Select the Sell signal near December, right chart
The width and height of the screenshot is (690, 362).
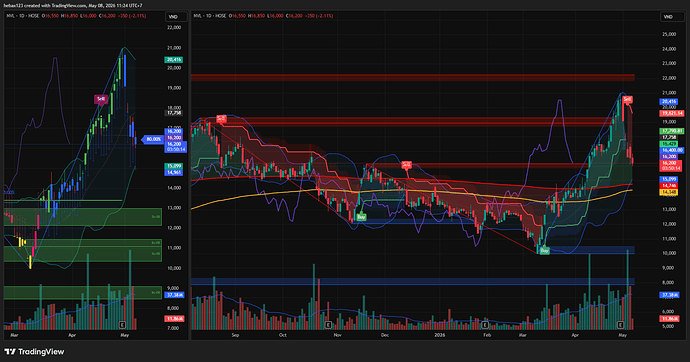(x=406, y=165)
